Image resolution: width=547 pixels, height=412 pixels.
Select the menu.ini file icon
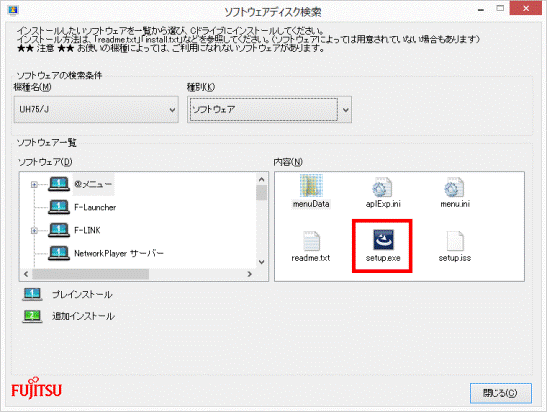(x=454, y=187)
